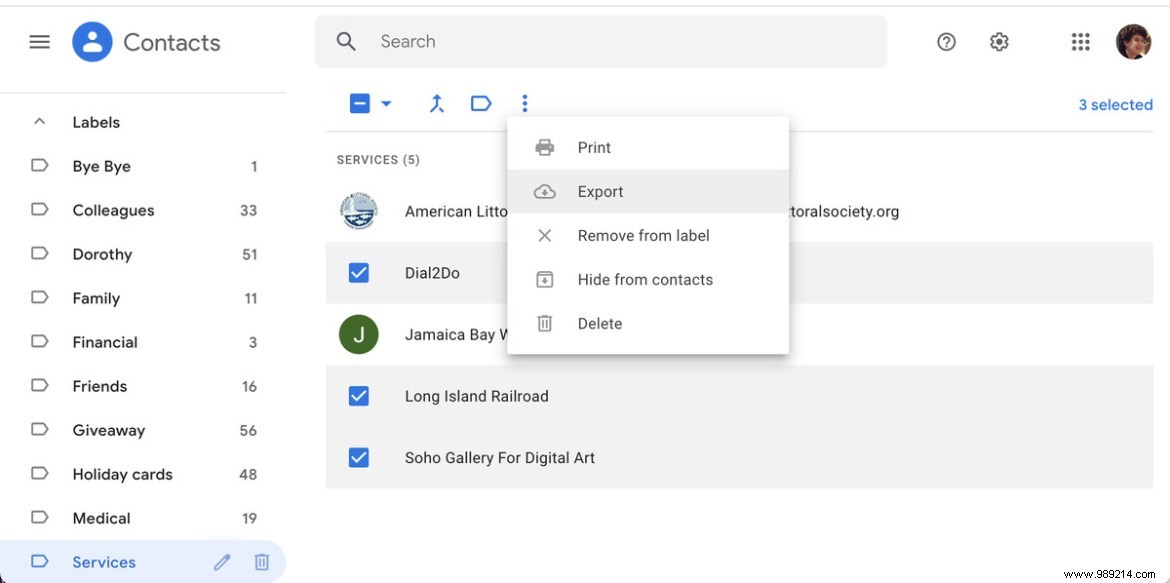Choose Export from the open menu

tap(600, 191)
